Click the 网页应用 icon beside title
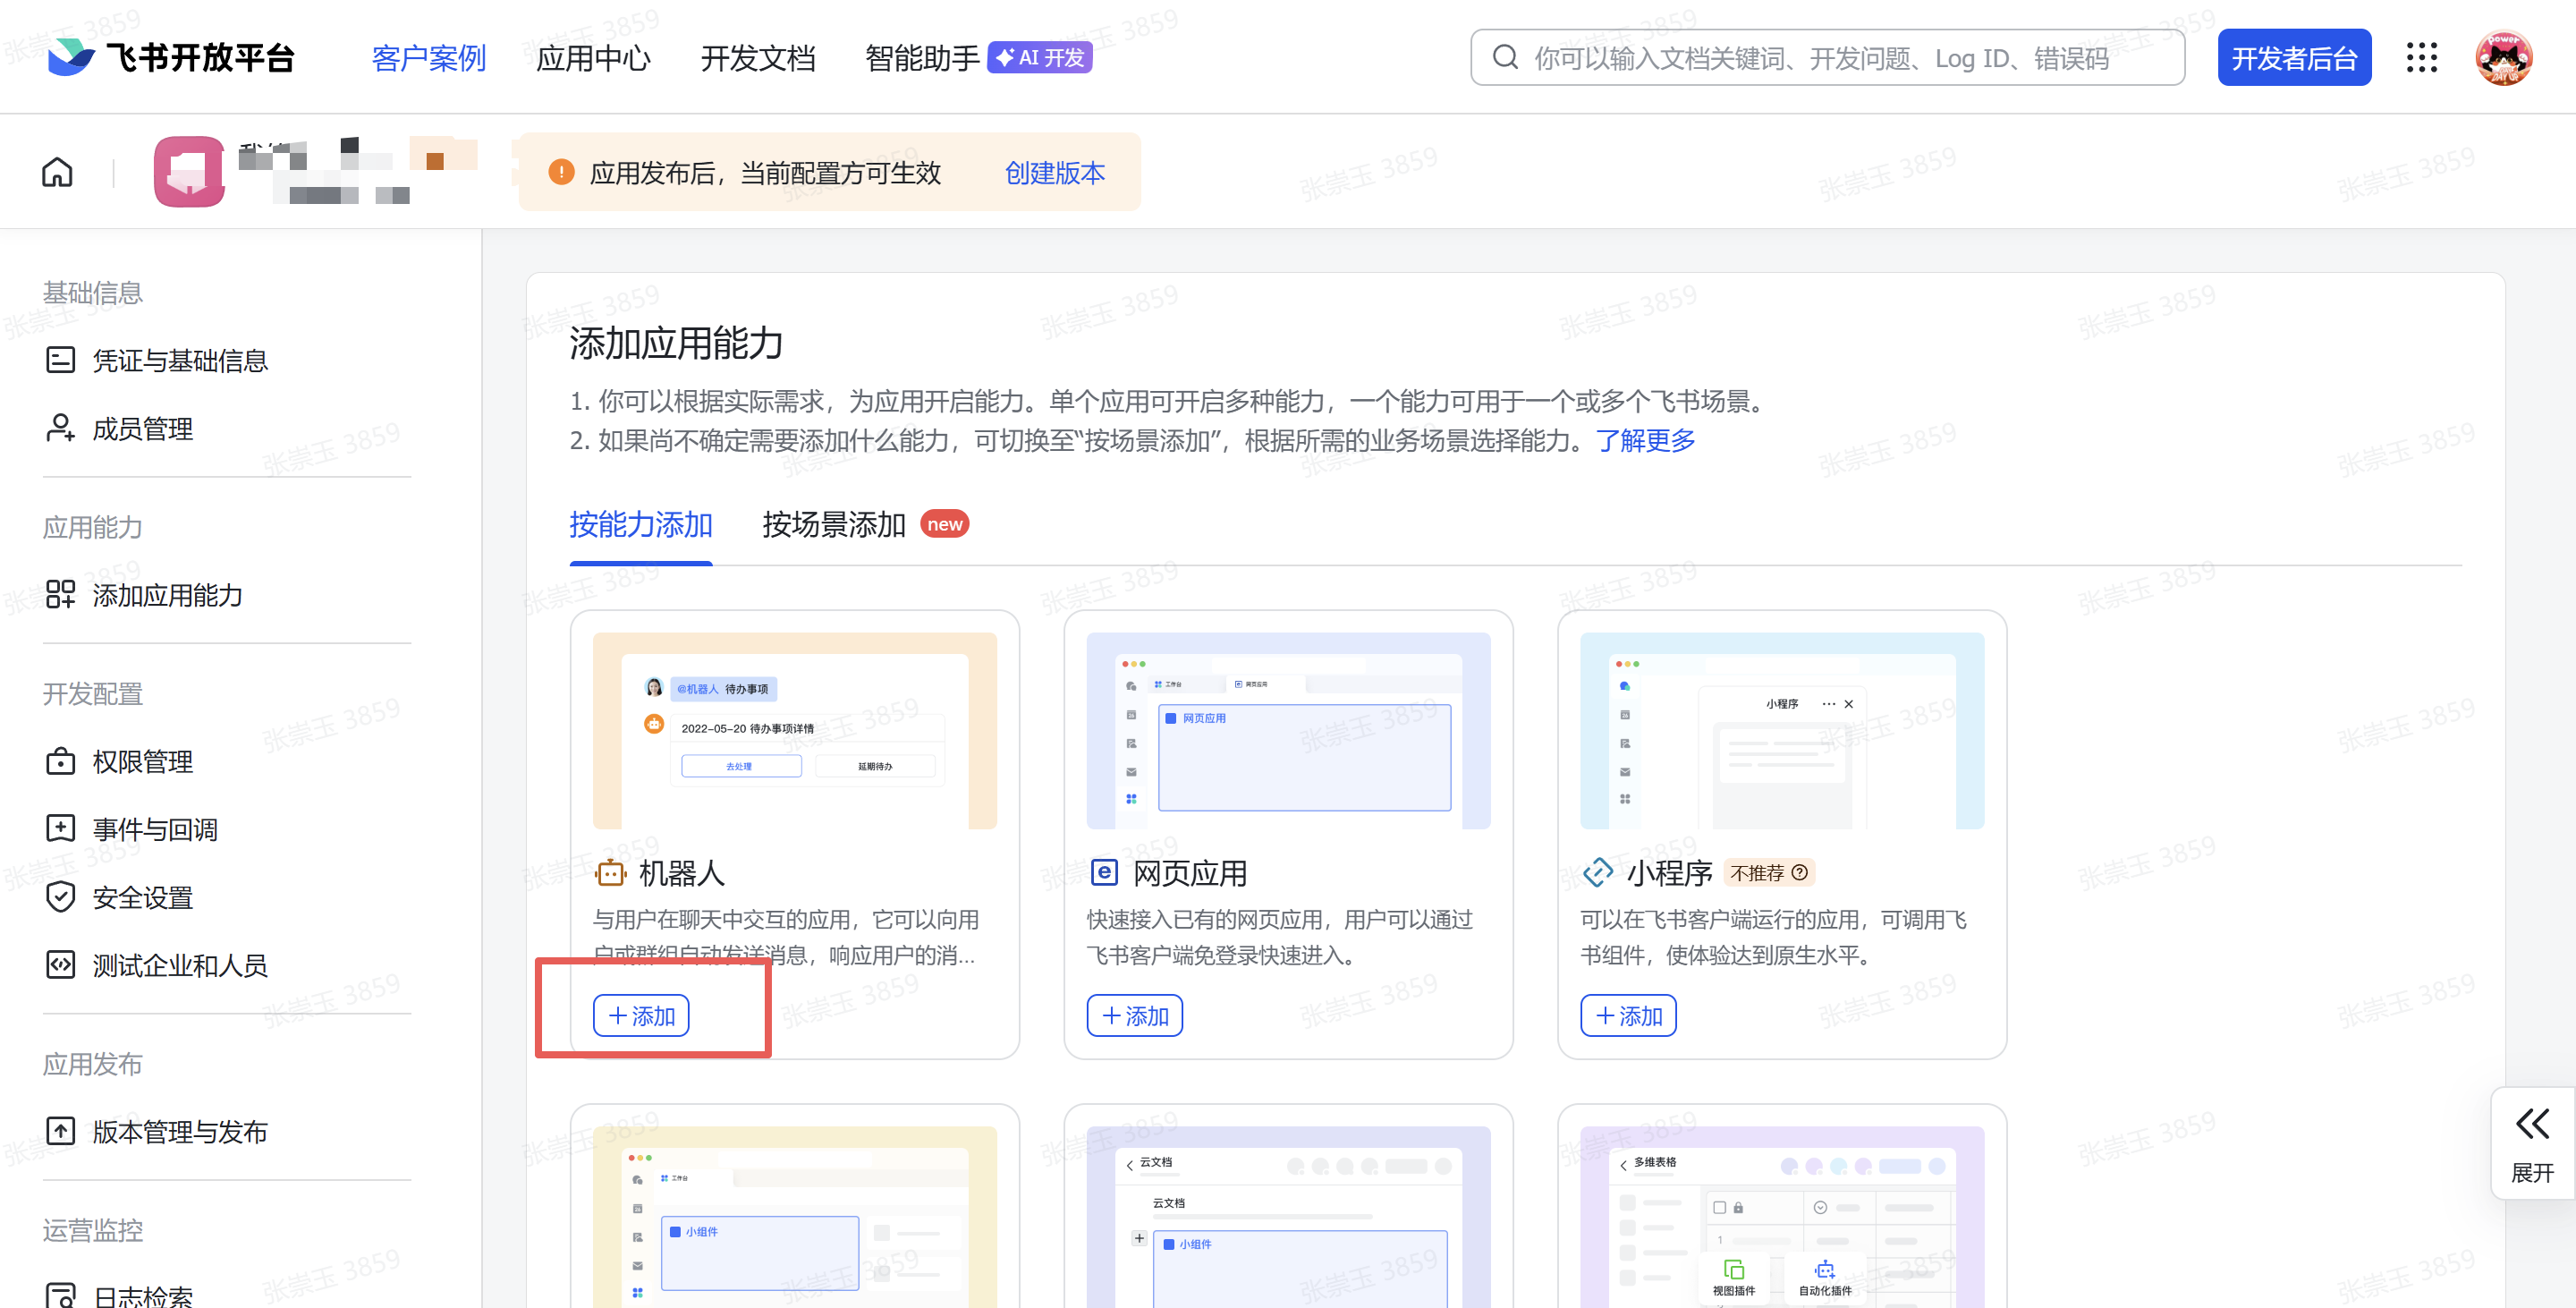 tap(1103, 873)
